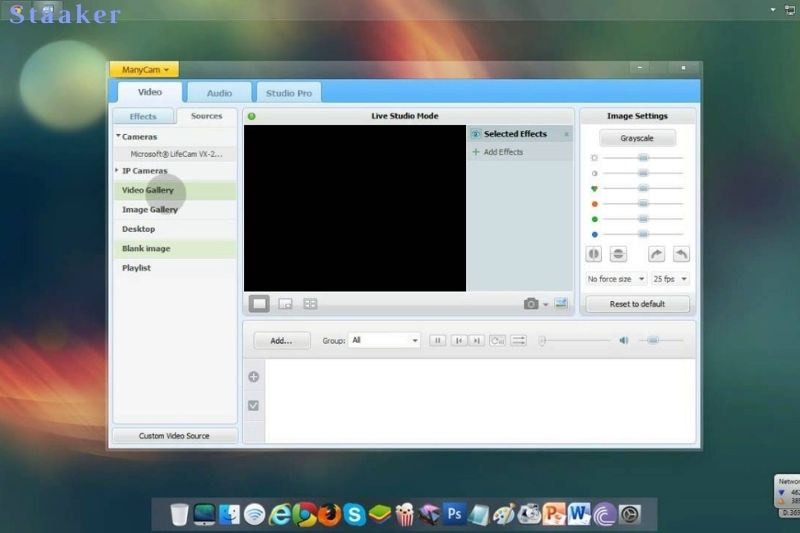Screen dimensions: 800x533
Task: Select Video Gallery source
Action: pos(176,190)
